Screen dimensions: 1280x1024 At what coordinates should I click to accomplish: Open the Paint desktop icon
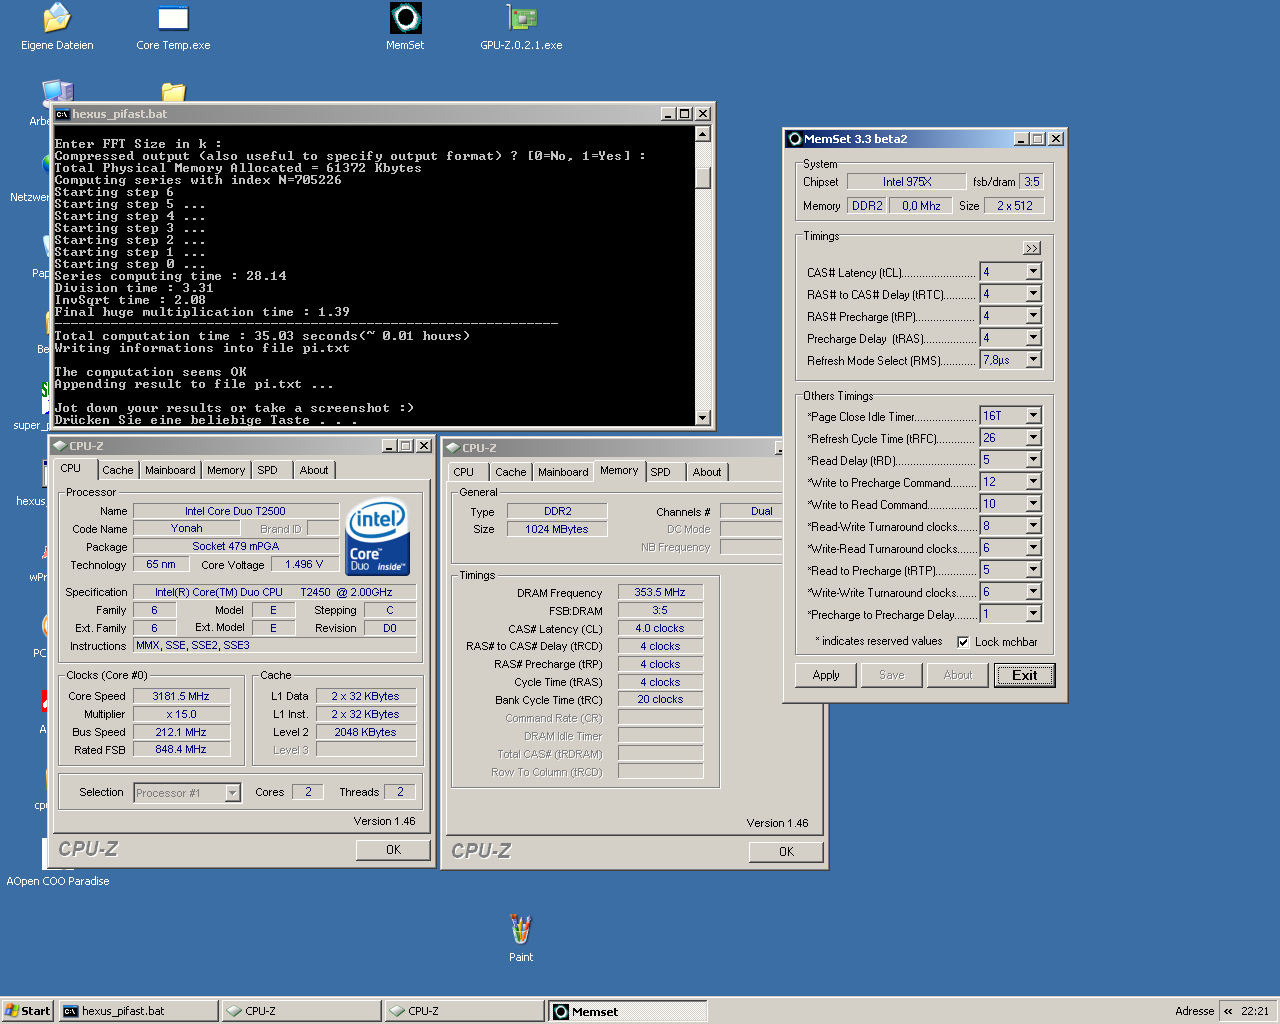pyautogui.click(x=521, y=929)
